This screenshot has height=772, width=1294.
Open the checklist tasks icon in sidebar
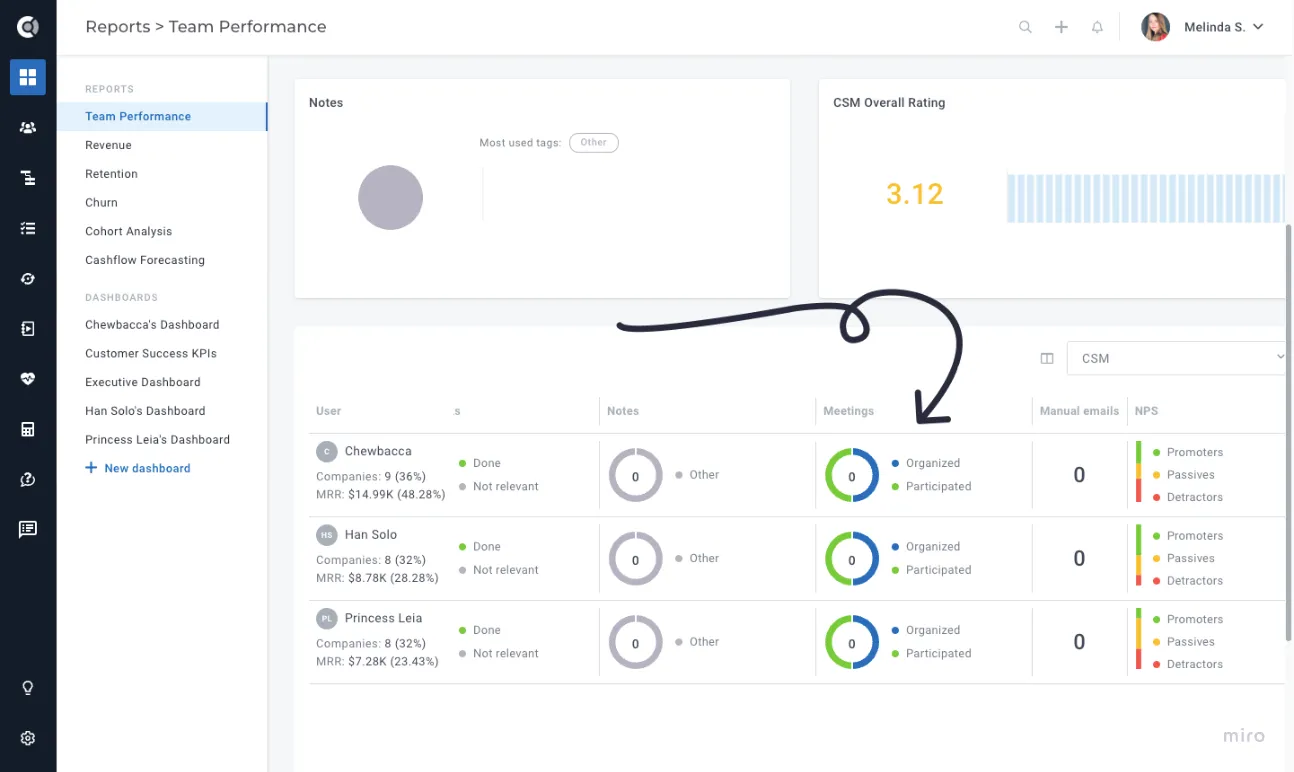pos(28,228)
